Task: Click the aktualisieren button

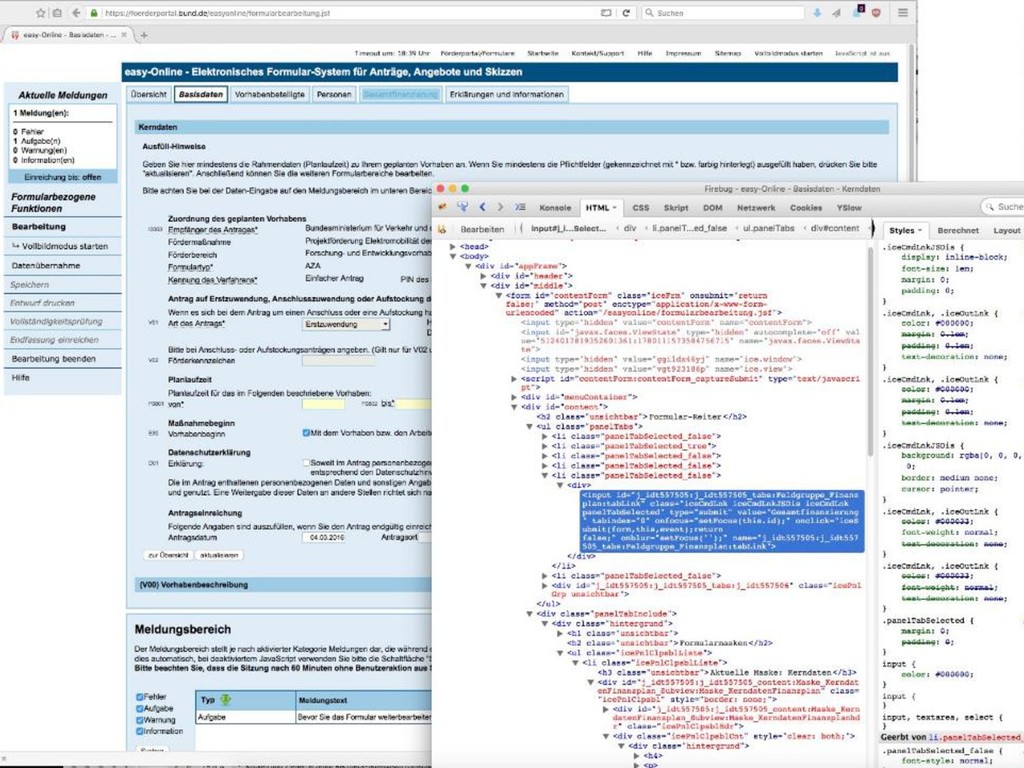Action: pyautogui.click(x=217, y=554)
